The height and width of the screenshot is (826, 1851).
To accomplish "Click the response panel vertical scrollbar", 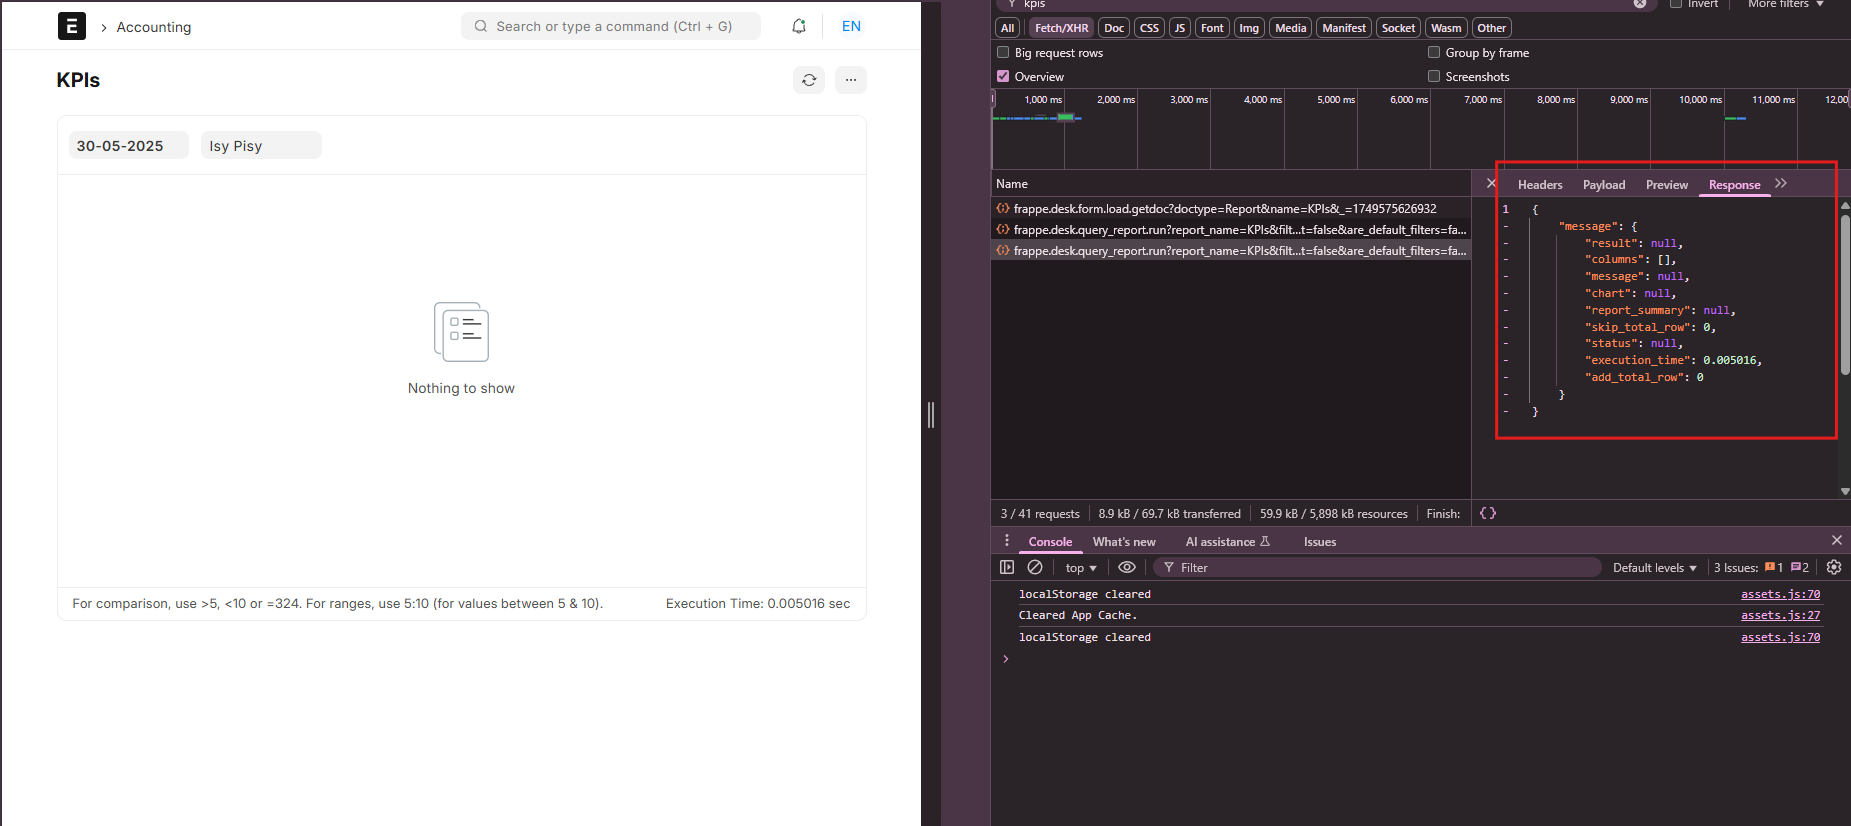I will tap(1845, 295).
